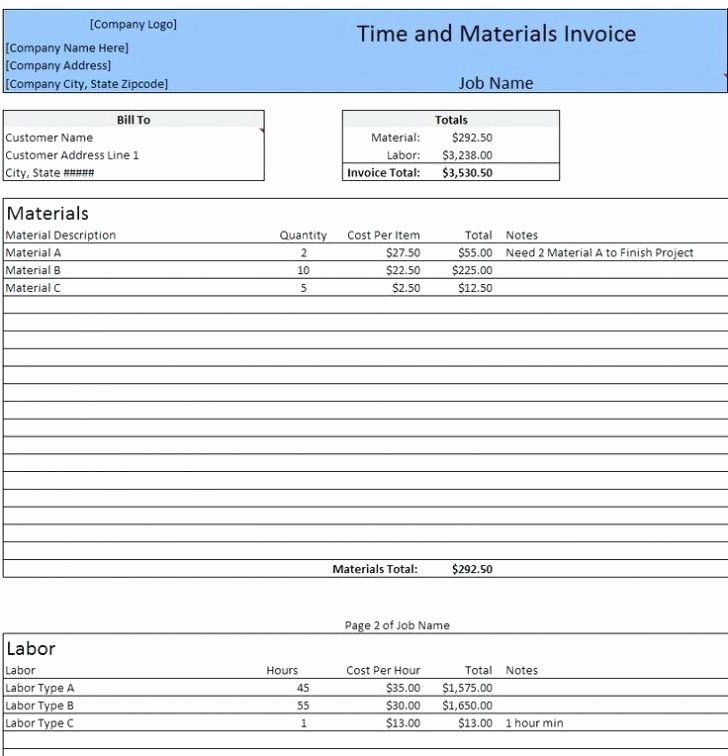Click the Quantity column header
Viewport: 728px width, 756px height.
303,235
